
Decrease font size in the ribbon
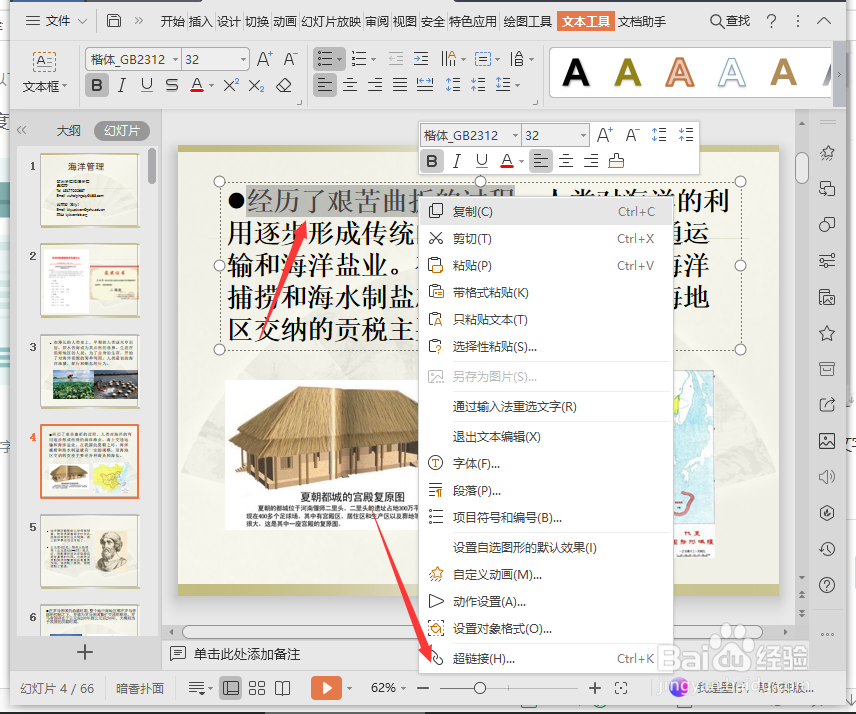pos(290,59)
